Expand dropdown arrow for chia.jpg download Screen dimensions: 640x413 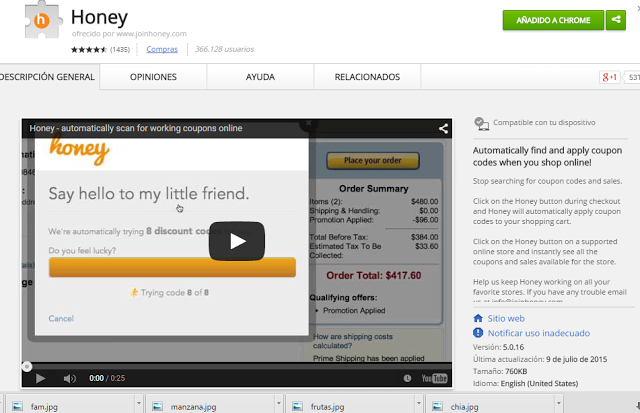pos(559,403)
